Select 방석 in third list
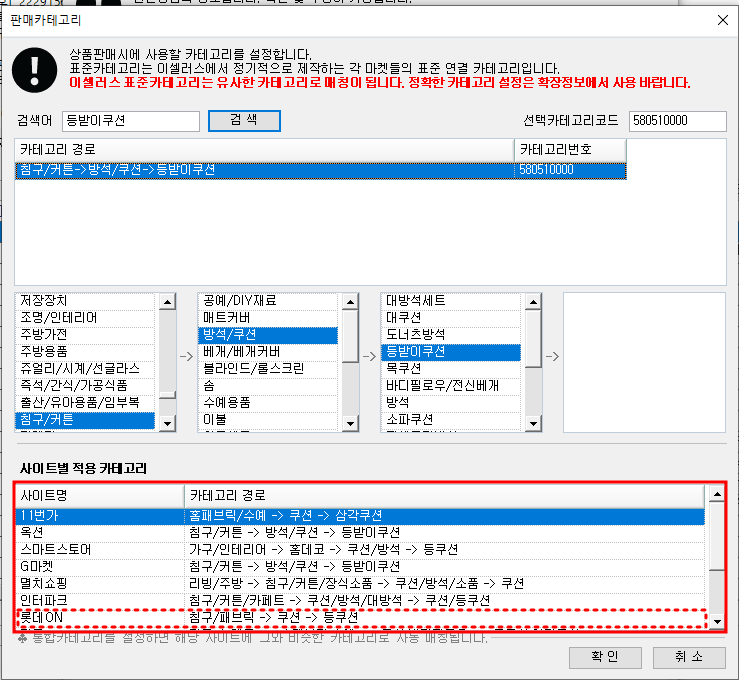 (451, 402)
